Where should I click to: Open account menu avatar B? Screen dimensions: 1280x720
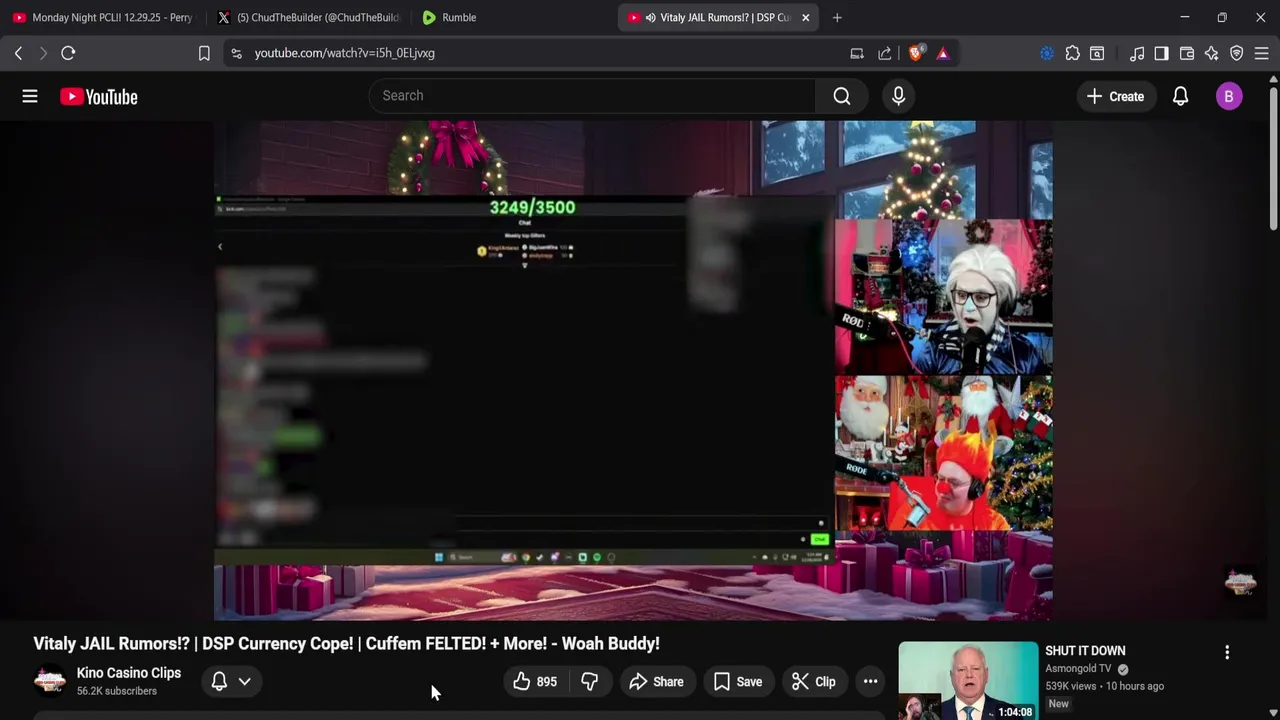(x=1229, y=96)
